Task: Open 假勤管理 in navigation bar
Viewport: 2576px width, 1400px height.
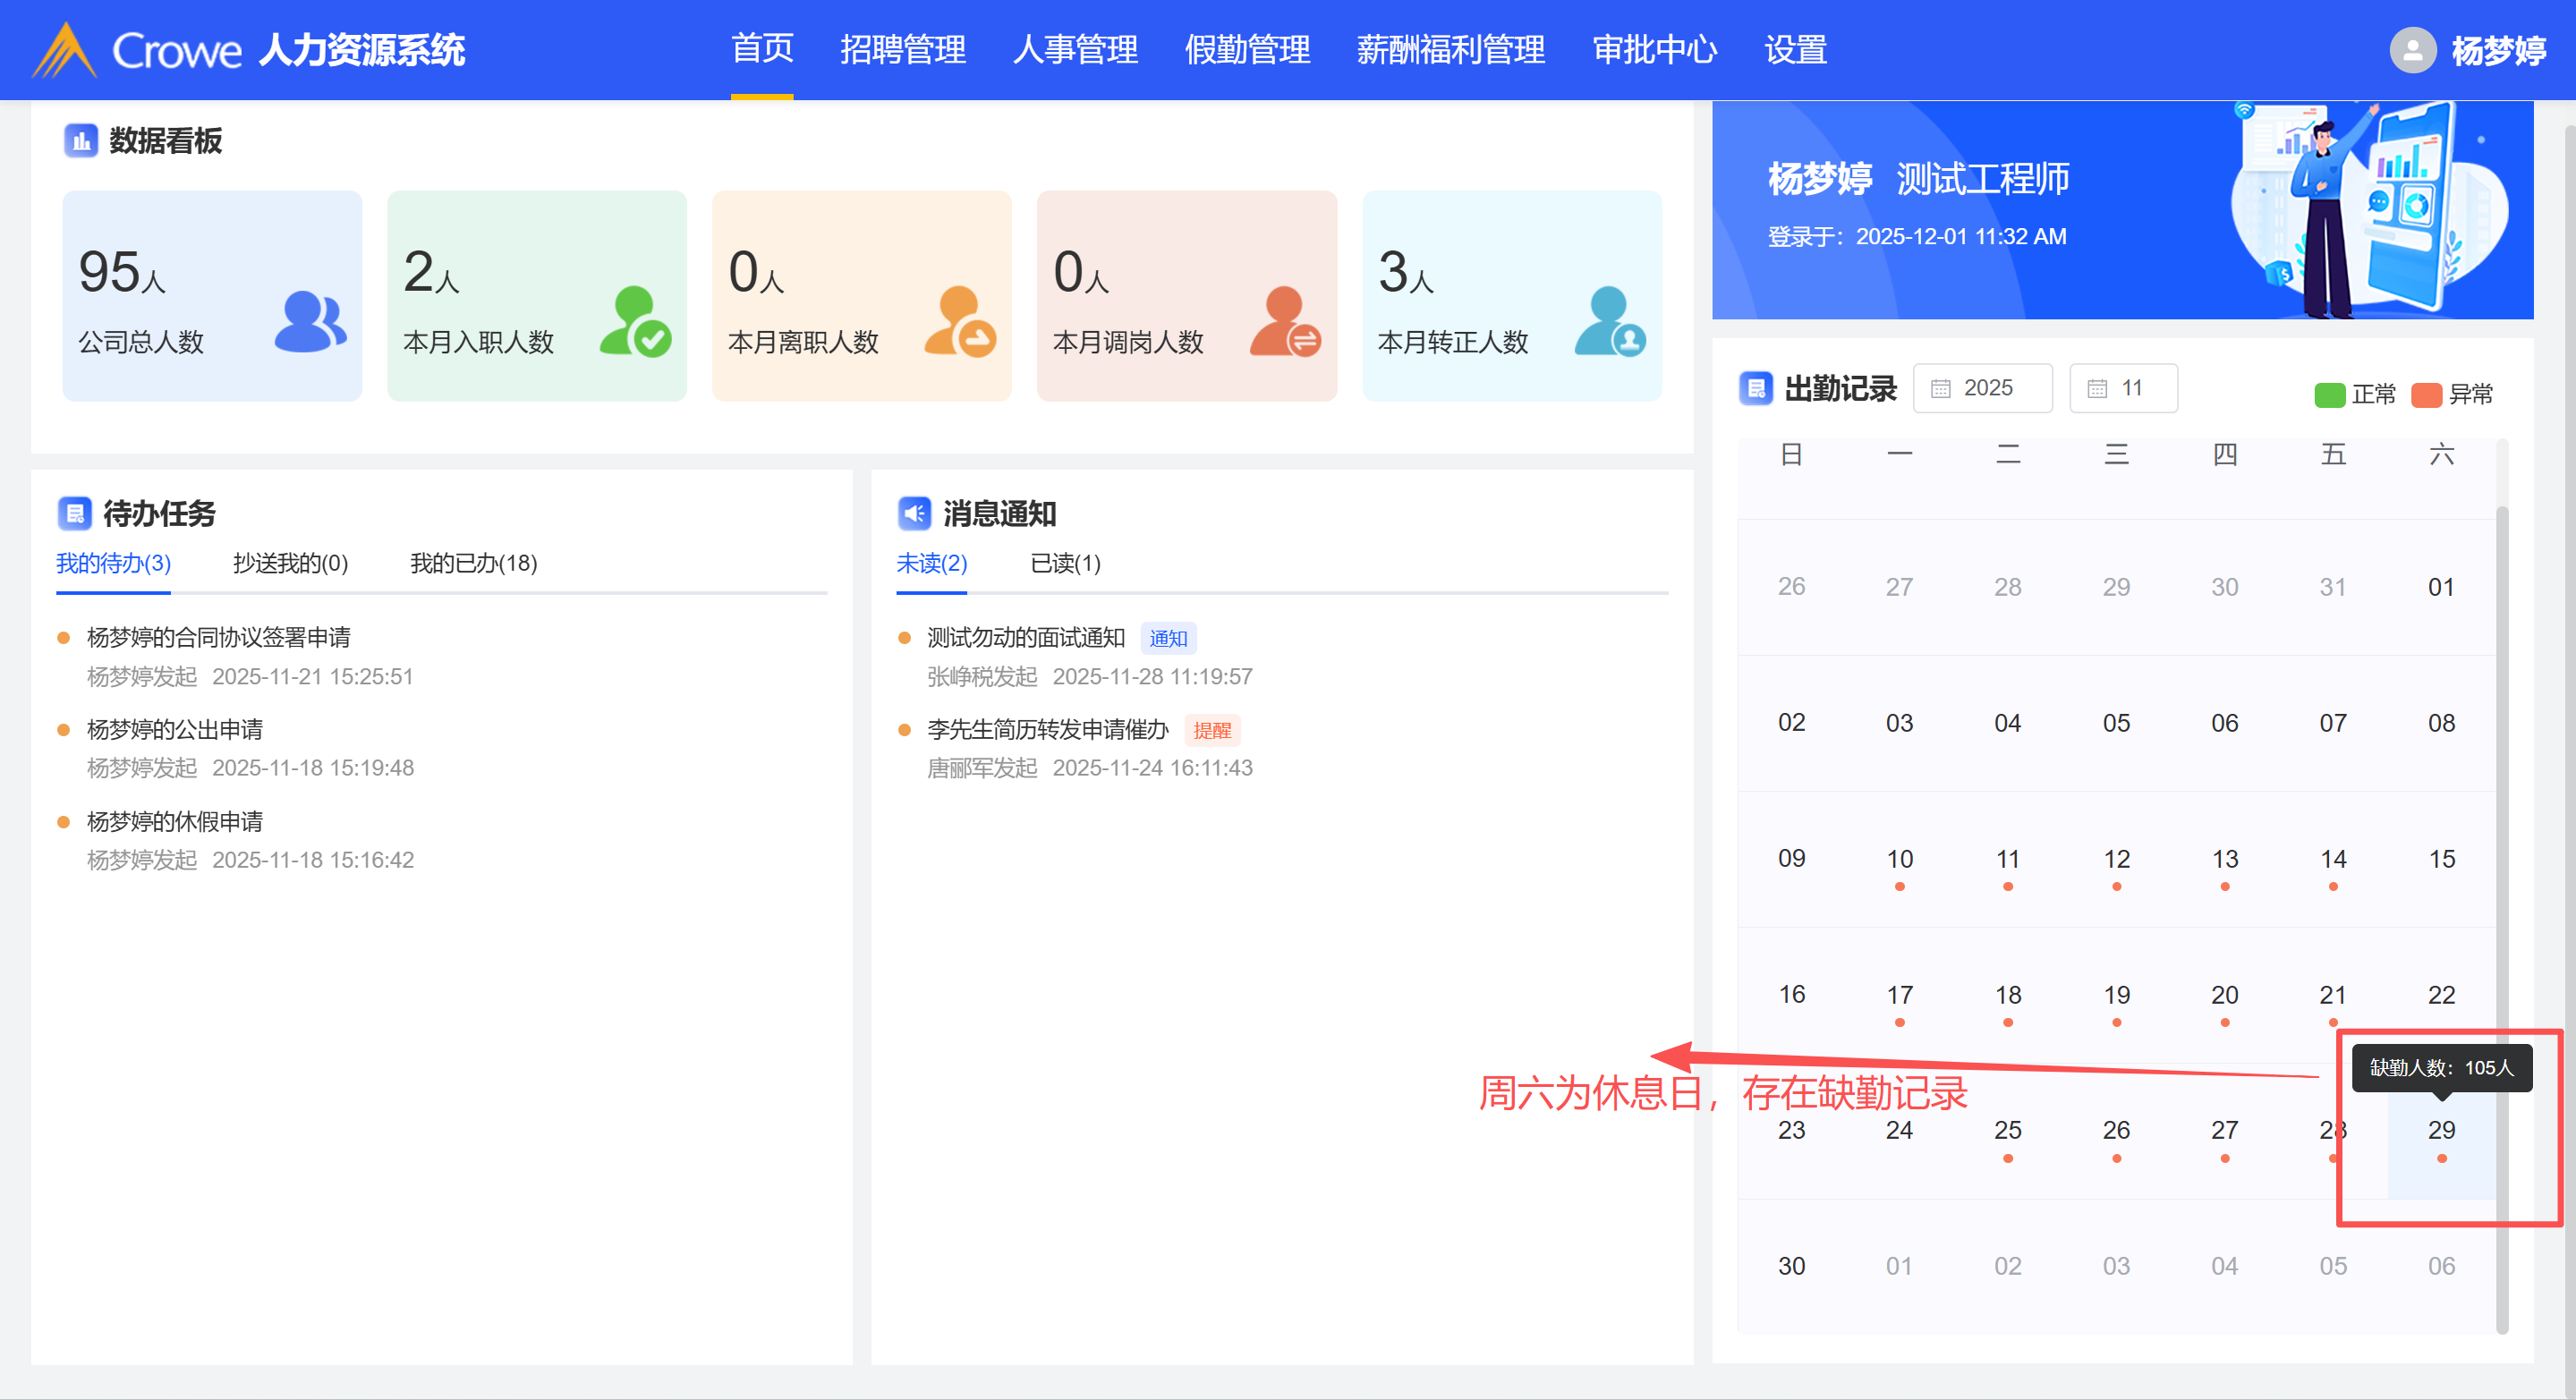Action: pos(1247,50)
